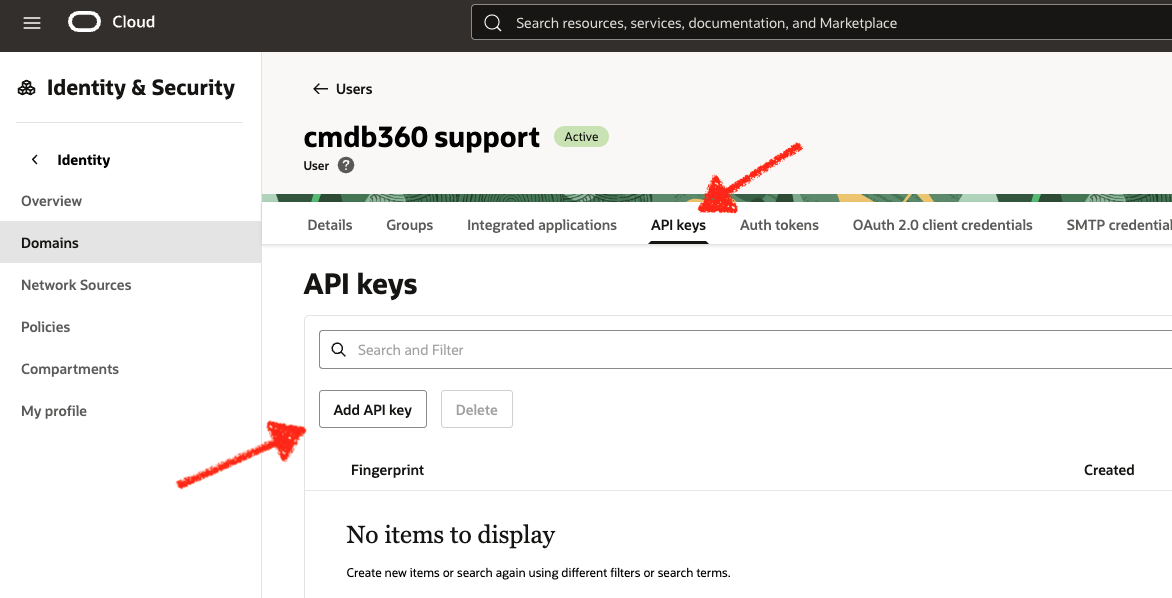Open the SMTP credentials tab
This screenshot has height=598, width=1172.
click(x=1119, y=225)
